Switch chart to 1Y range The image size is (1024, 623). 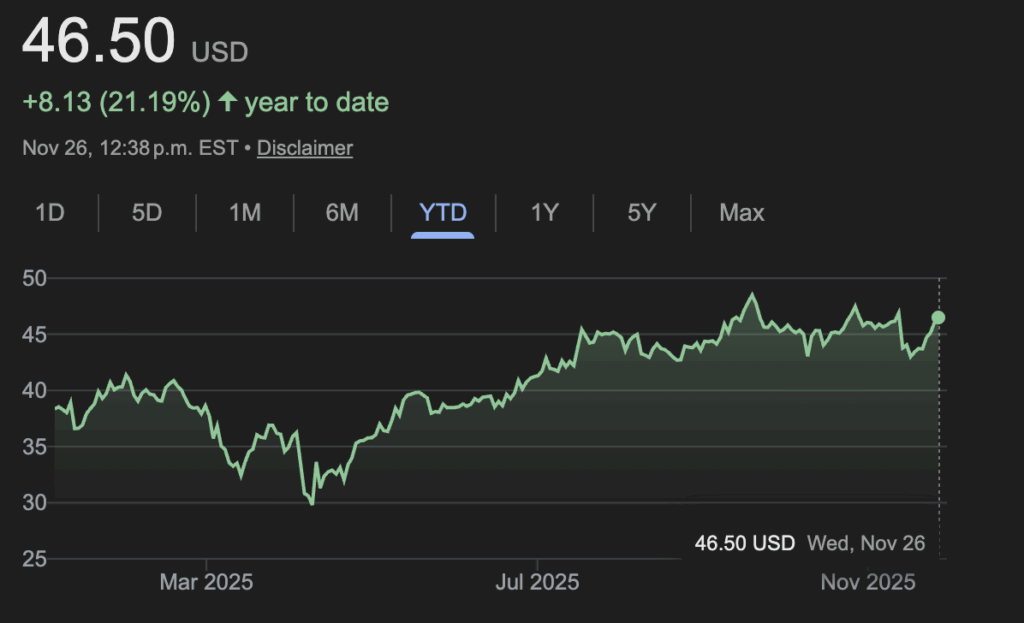click(544, 212)
